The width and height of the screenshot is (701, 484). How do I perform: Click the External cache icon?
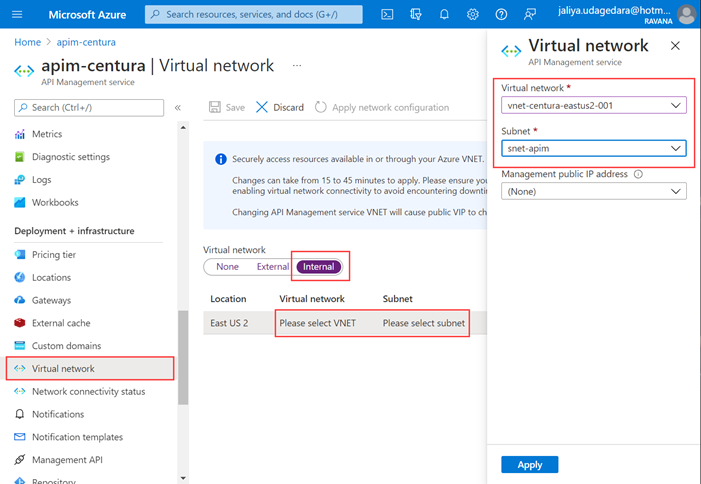click(x=20, y=323)
